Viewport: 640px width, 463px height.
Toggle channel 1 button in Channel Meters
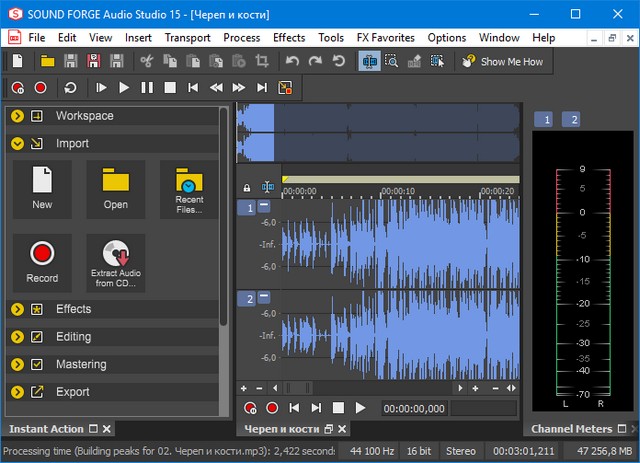pyautogui.click(x=543, y=119)
